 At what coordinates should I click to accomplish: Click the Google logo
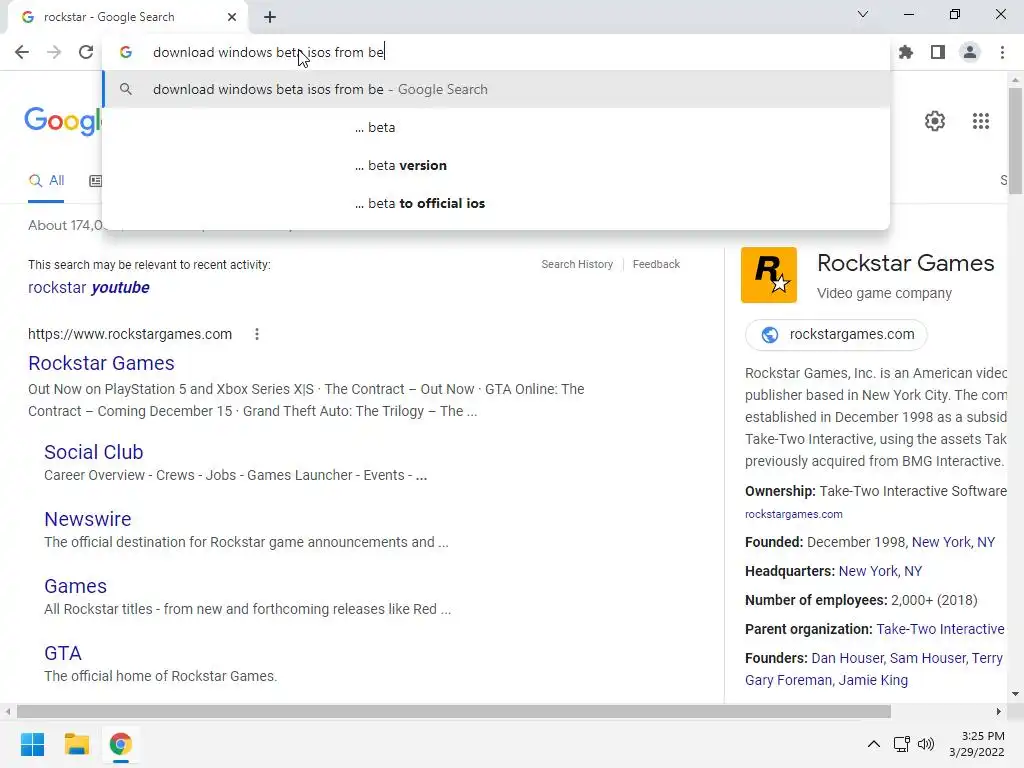[x=63, y=121]
